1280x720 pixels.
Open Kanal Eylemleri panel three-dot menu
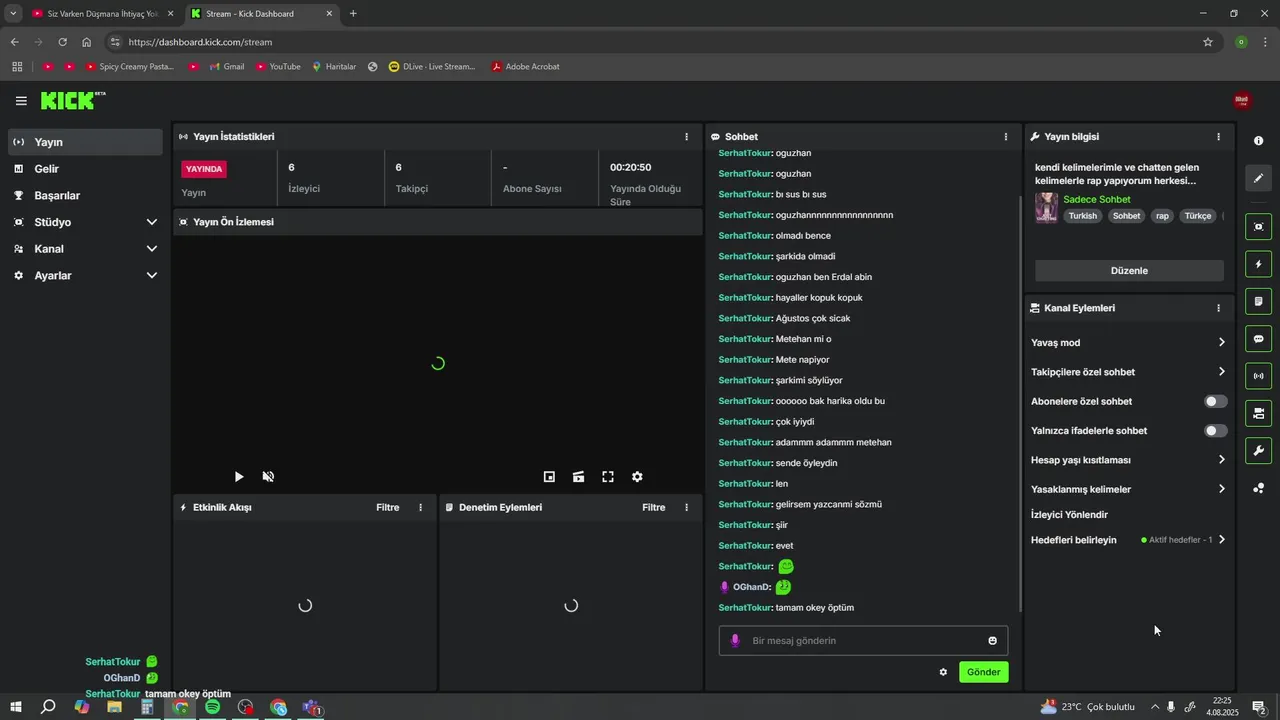point(1218,308)
